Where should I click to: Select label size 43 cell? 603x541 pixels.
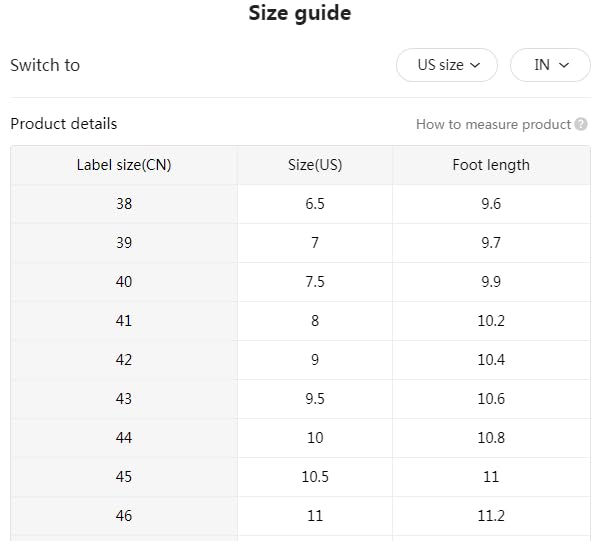pyautogui.click(x=124, y=399)
